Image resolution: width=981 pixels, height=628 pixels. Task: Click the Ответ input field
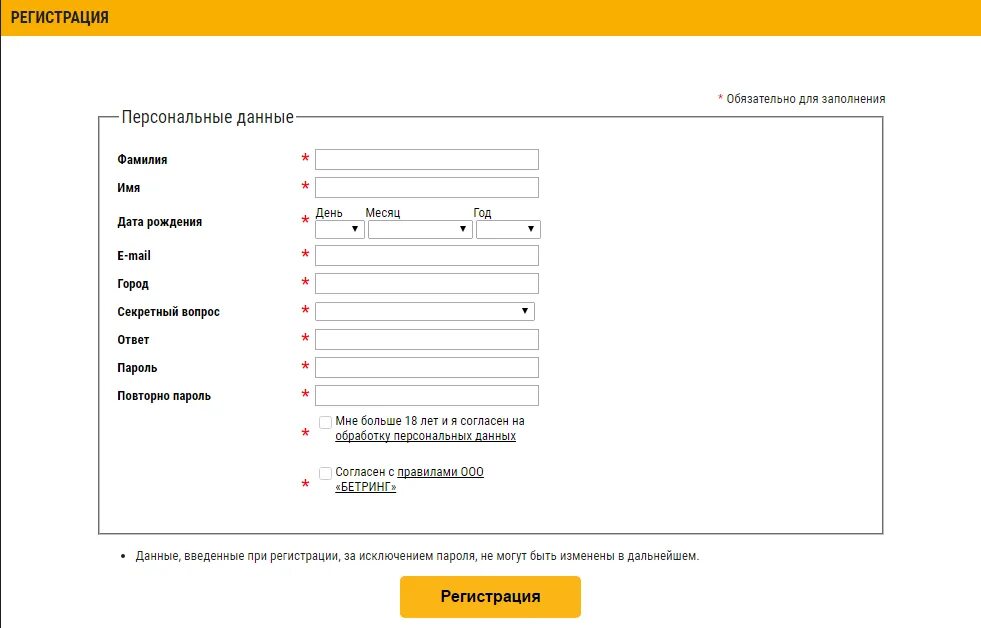pos(427,340)
